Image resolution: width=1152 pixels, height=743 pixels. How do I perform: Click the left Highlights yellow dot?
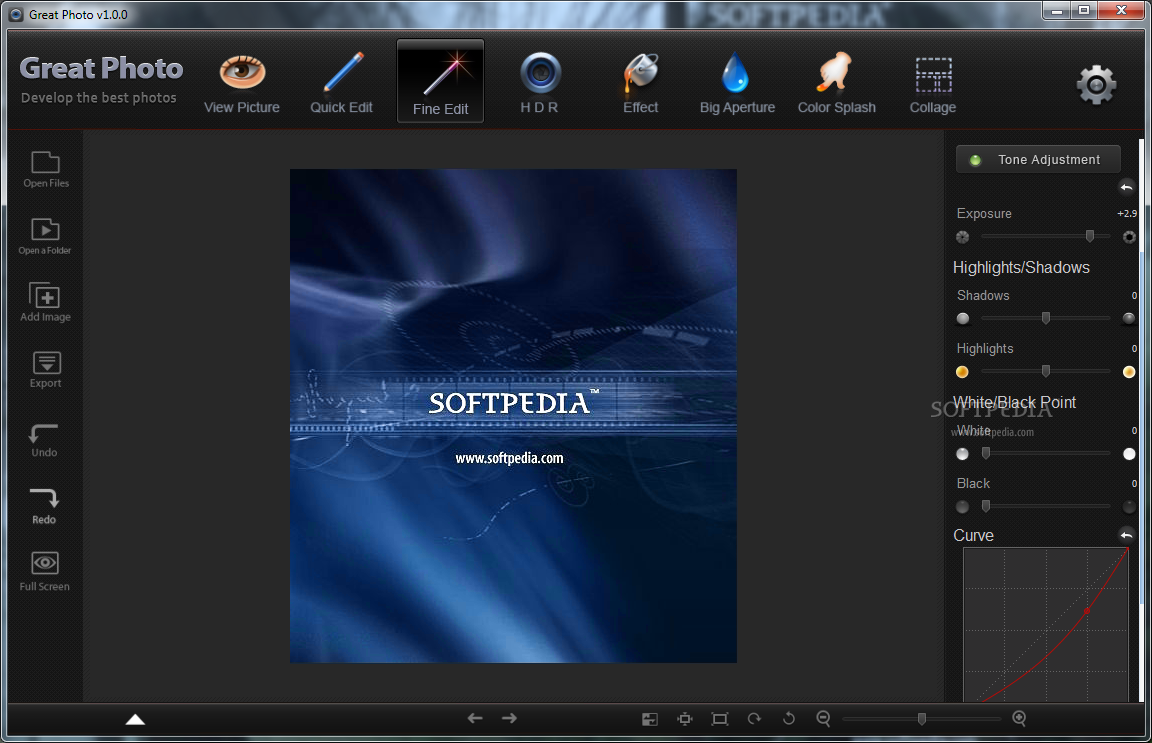(x=962, y=372)
